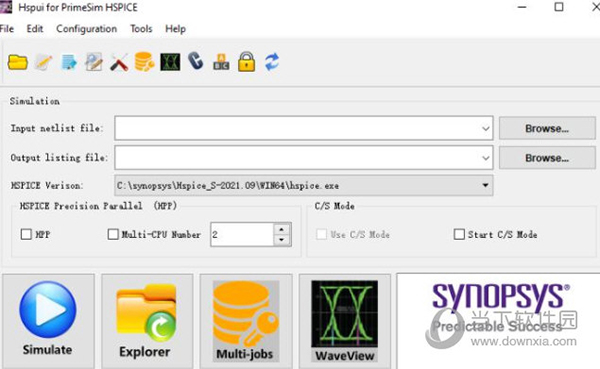Screen dimensions: 600x369
Task: Open the Configuration menu
Action: tap(86, 29)
